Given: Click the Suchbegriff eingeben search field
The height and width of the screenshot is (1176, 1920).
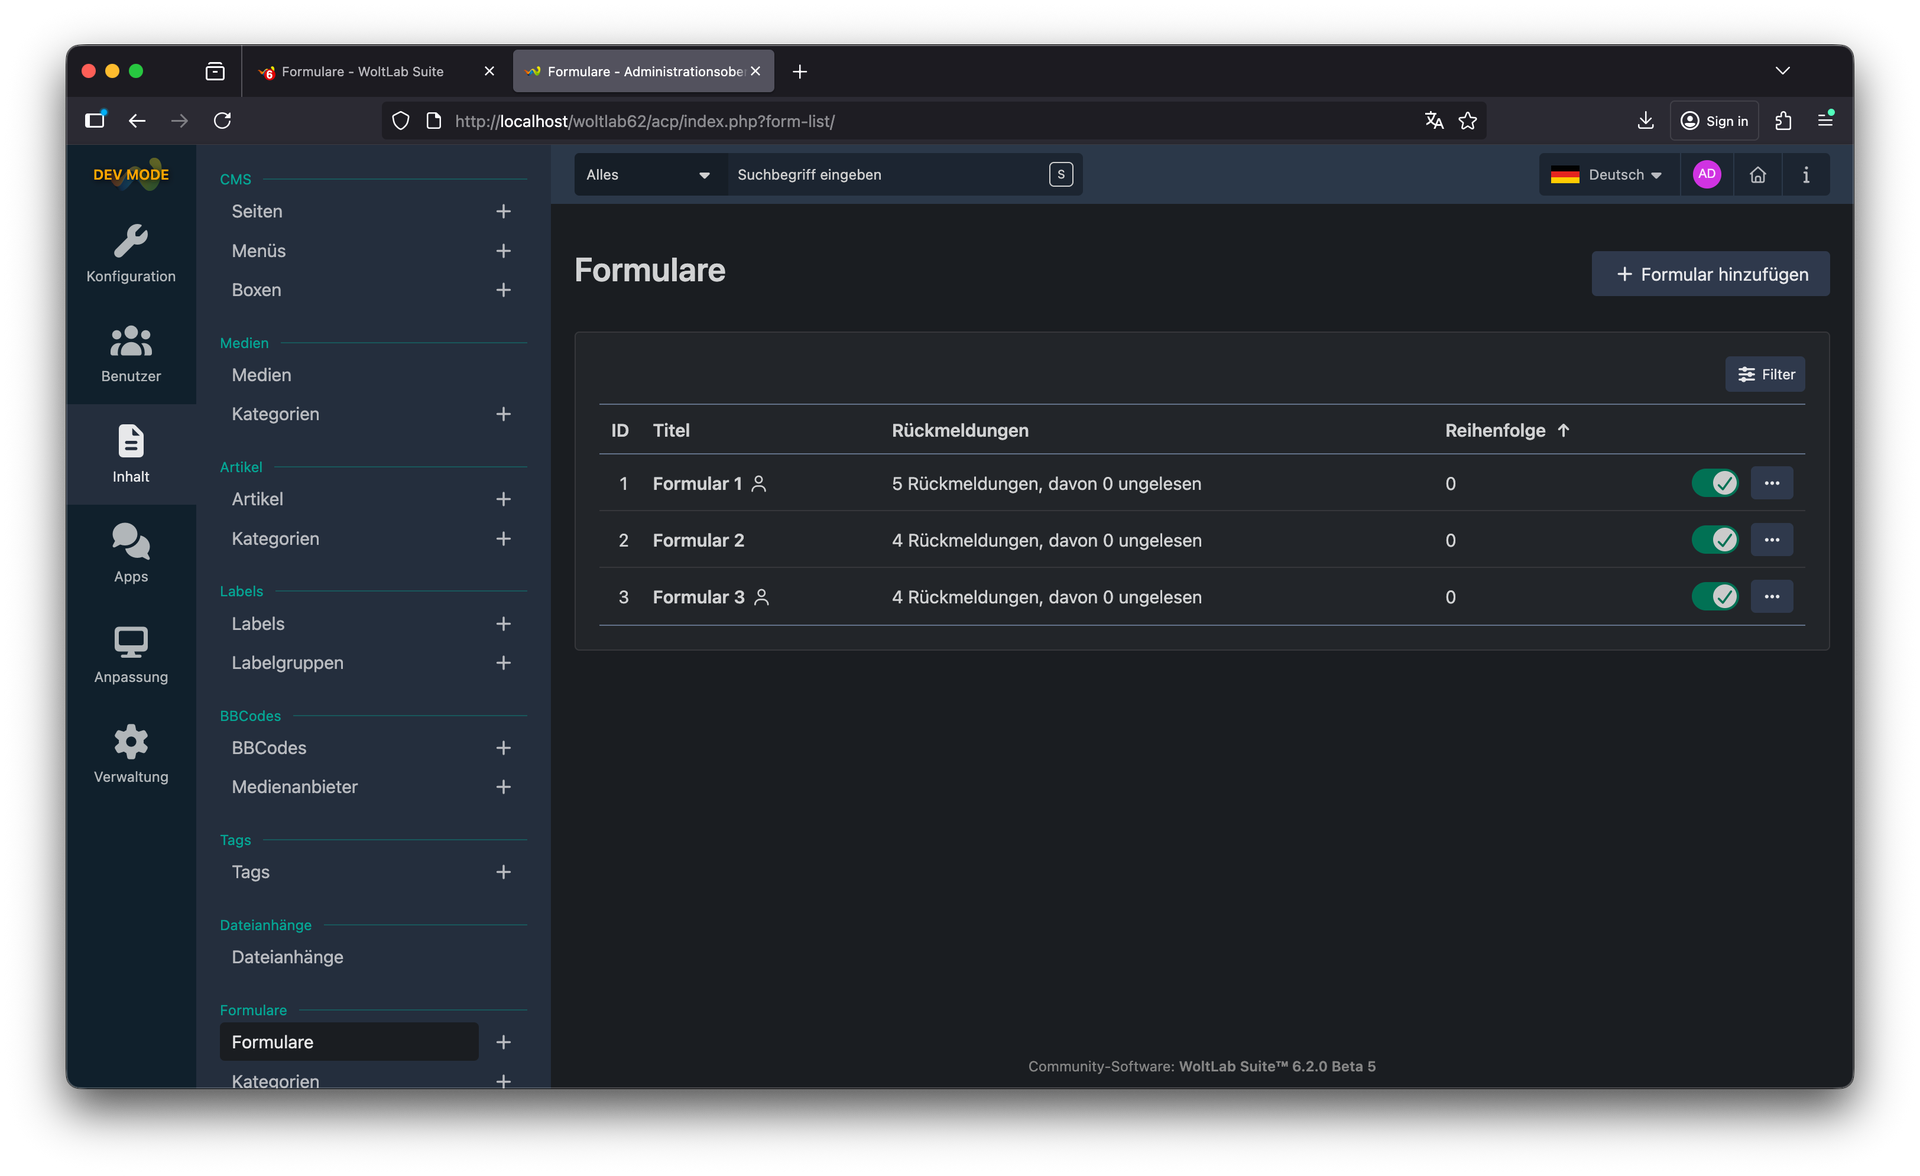Looking at the screenshot, I should (x=885, y=175).
